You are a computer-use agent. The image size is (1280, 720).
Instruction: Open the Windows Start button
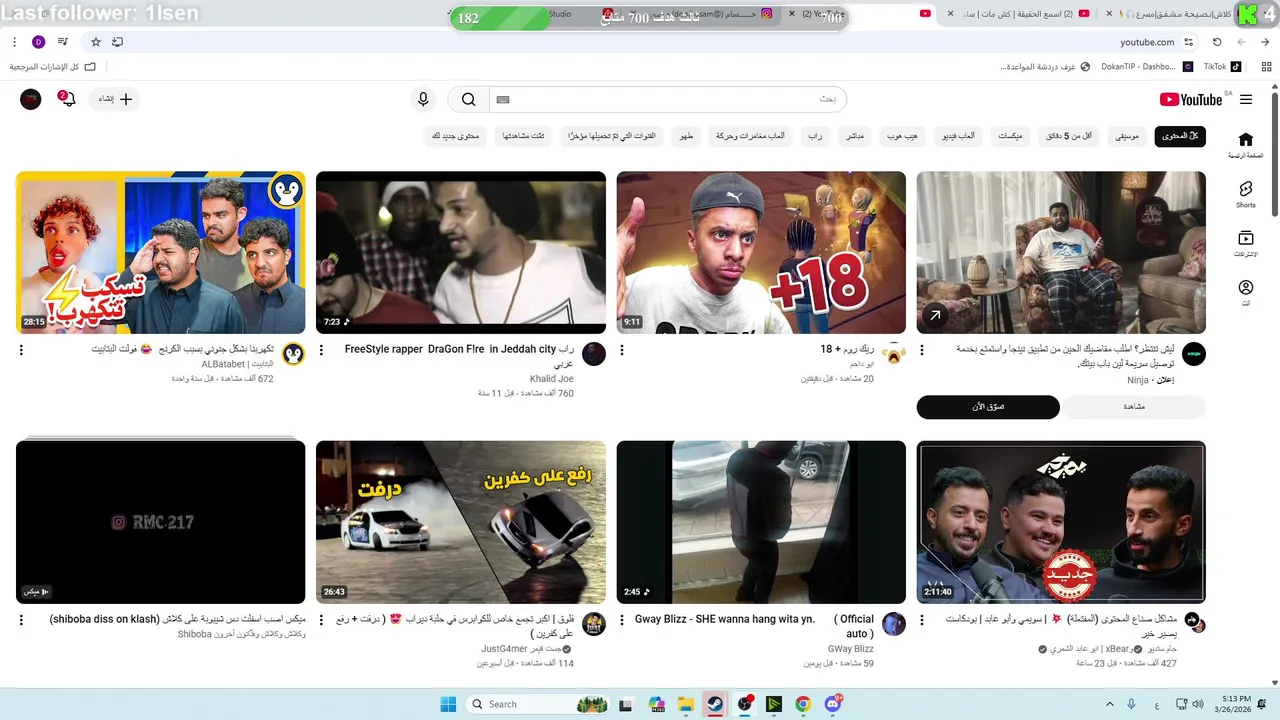point(448,704)
